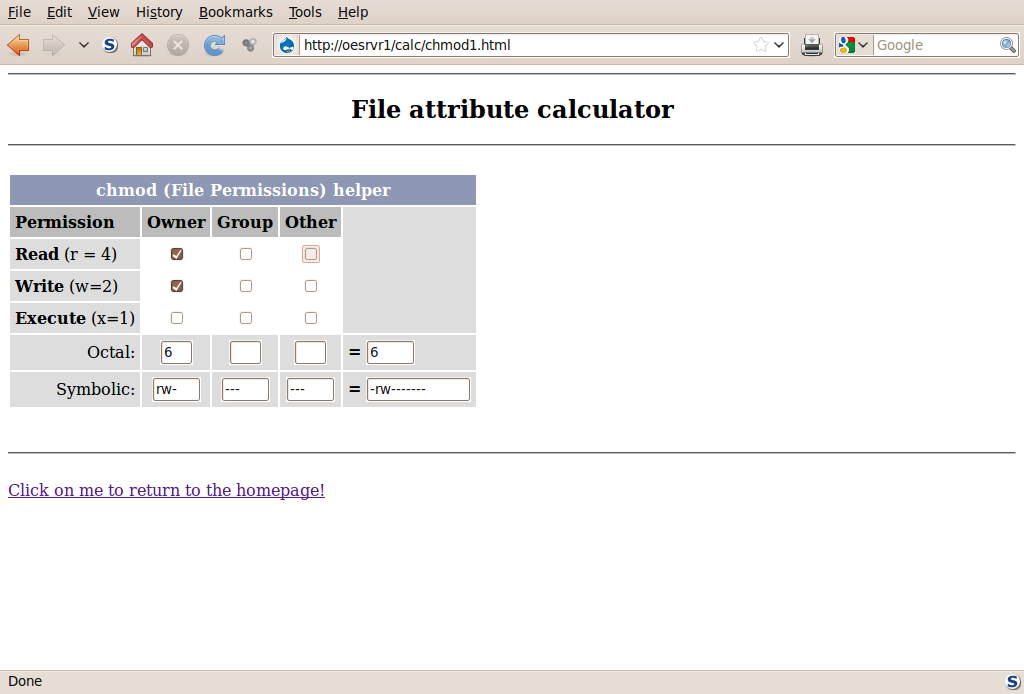Click the Drupal site icon in address bar
Screen dimensions: 1024x694
288,45
